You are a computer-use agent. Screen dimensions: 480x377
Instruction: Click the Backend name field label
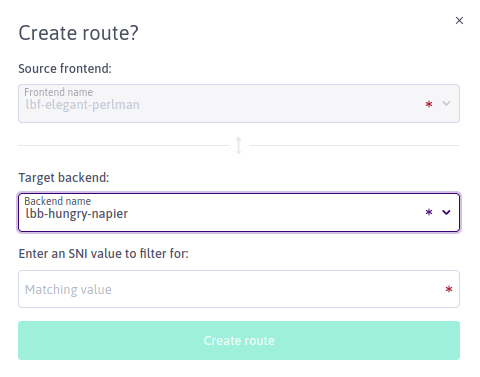tap(58, 201)
